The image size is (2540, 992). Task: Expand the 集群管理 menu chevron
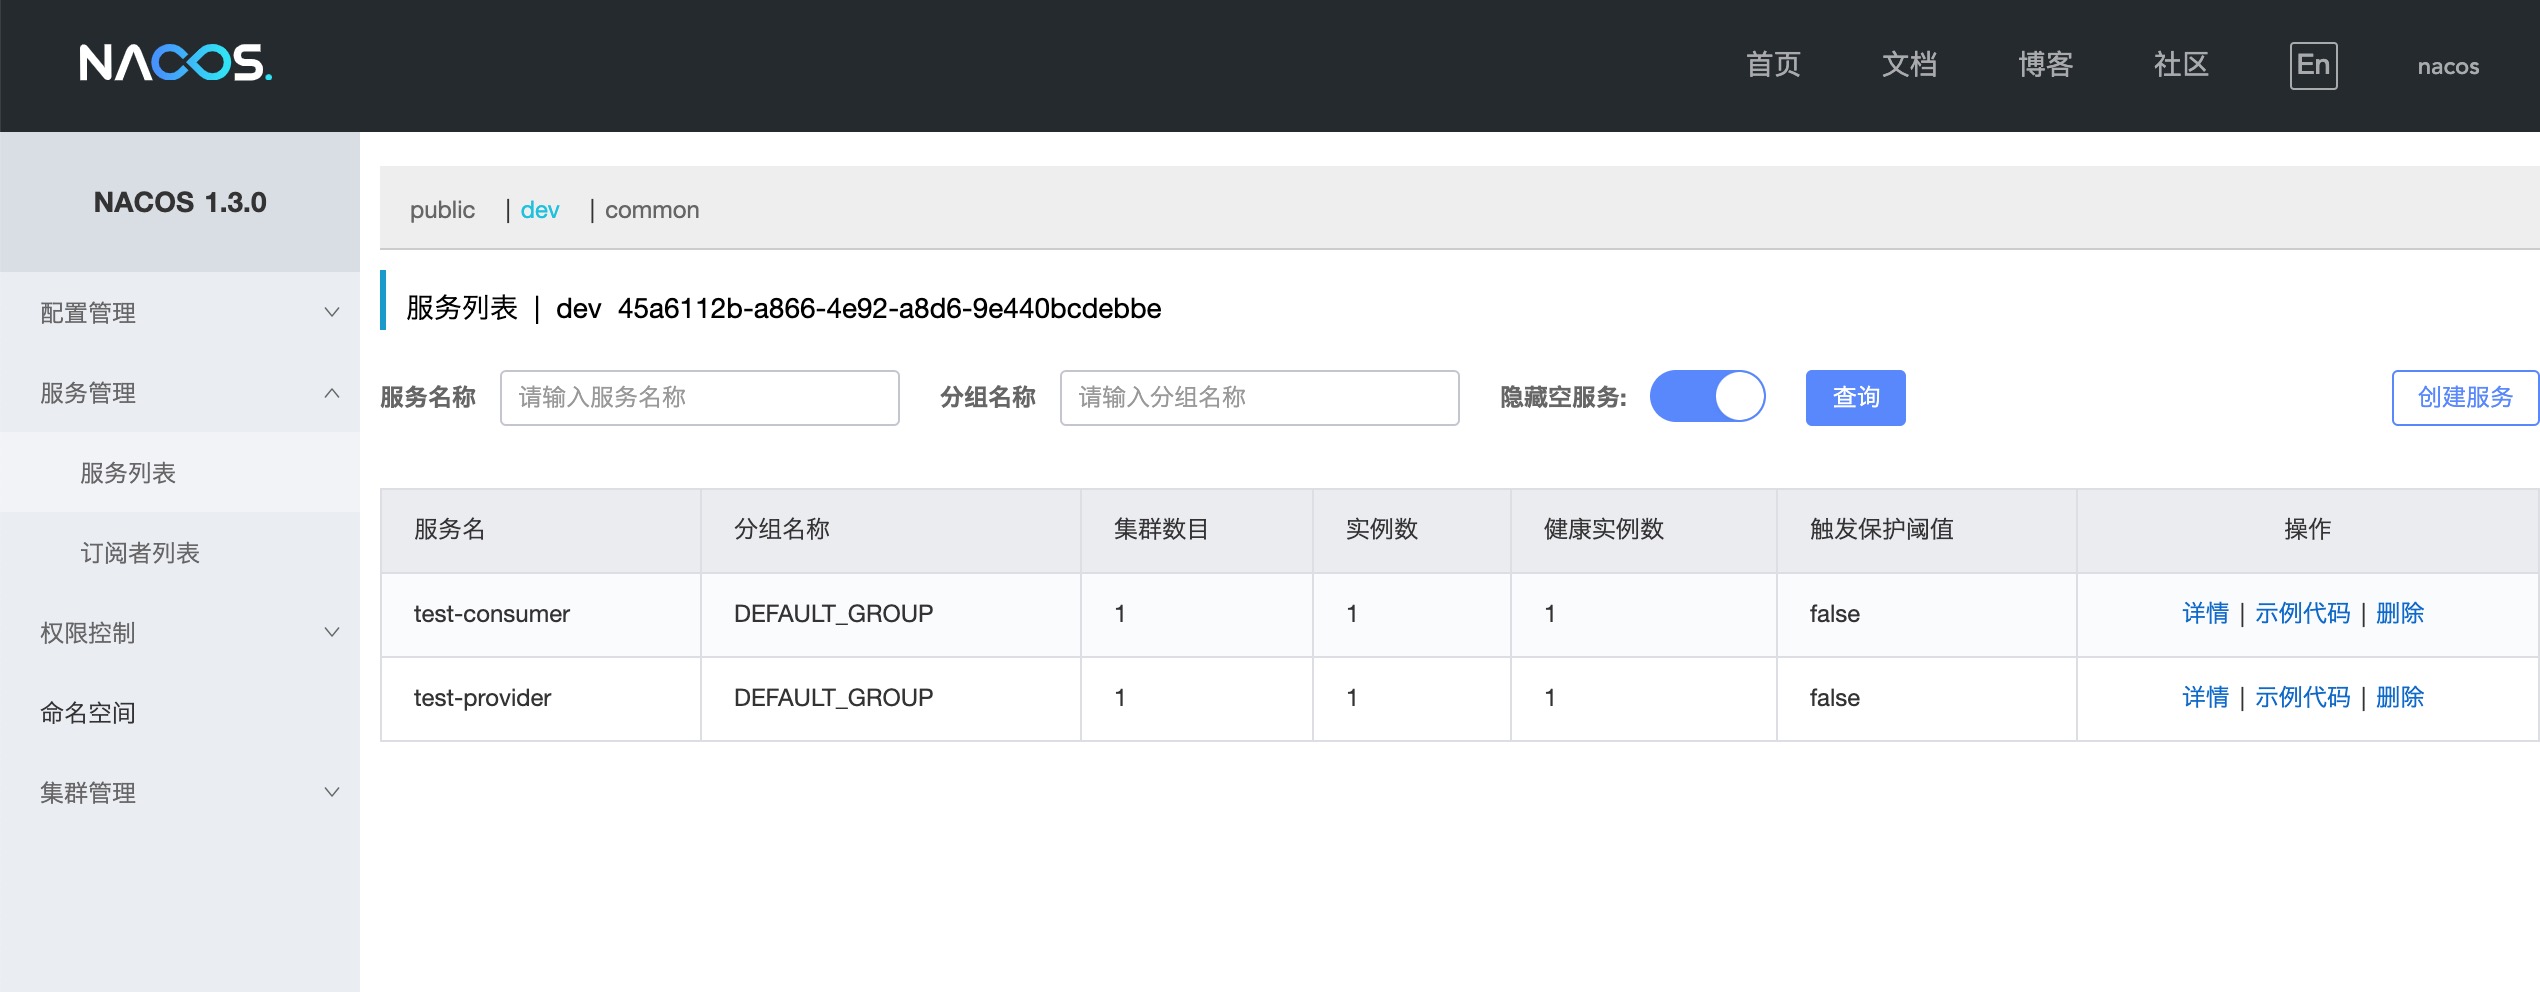click(332, 792)
